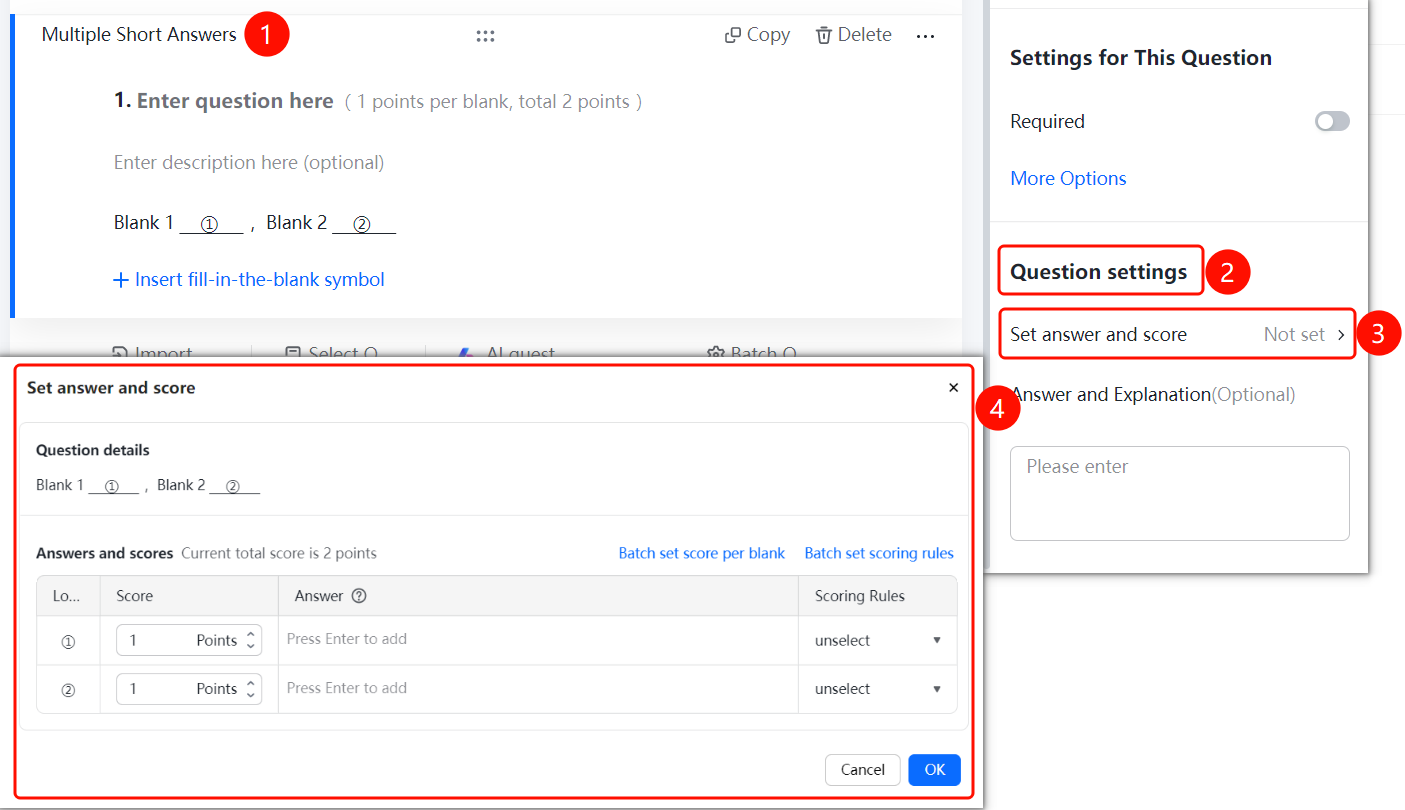Click the 'Settings for This Question' heading
The width and height of the screenshot is (1405, 810).
1141,58
